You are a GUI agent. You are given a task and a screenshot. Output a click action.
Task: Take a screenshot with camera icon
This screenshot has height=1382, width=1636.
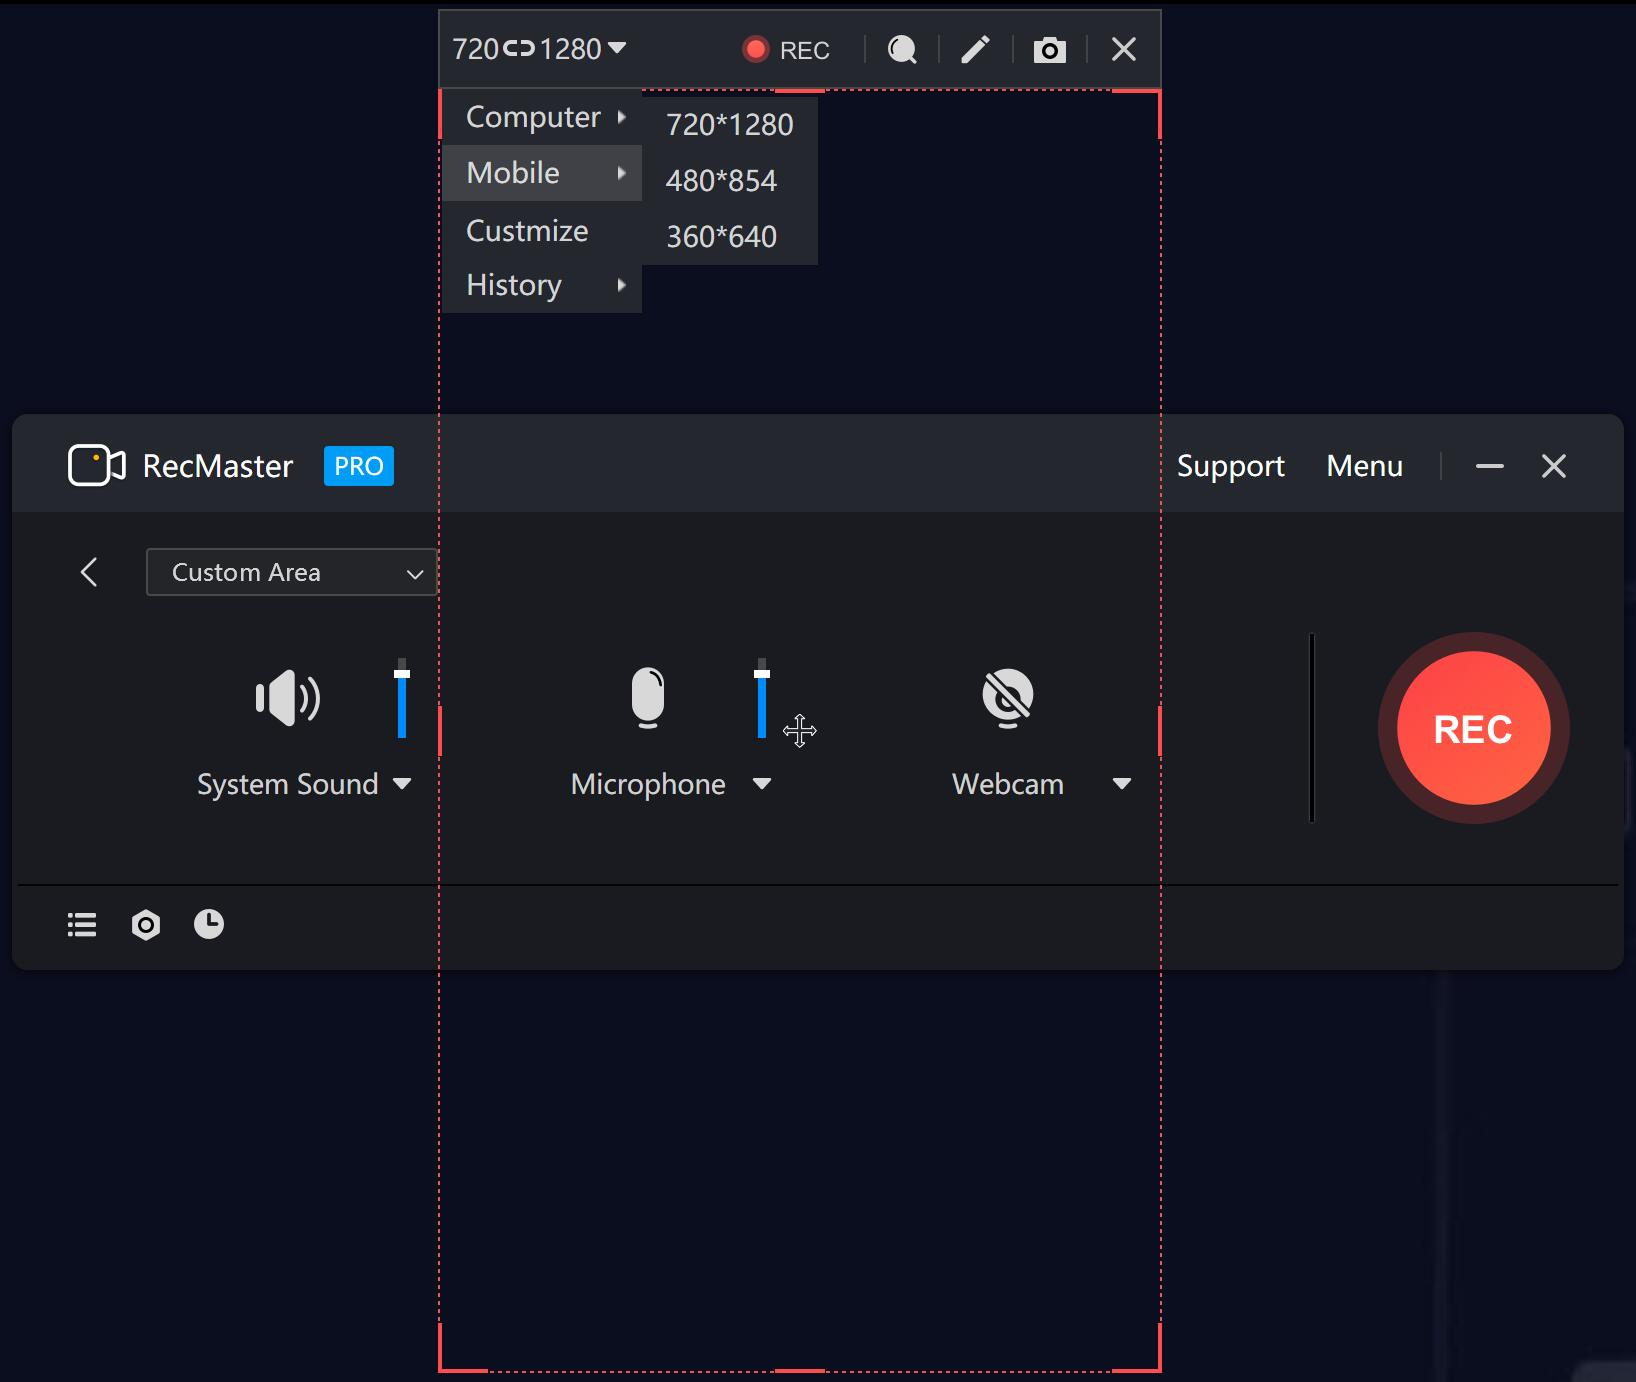coord(1049,50)
